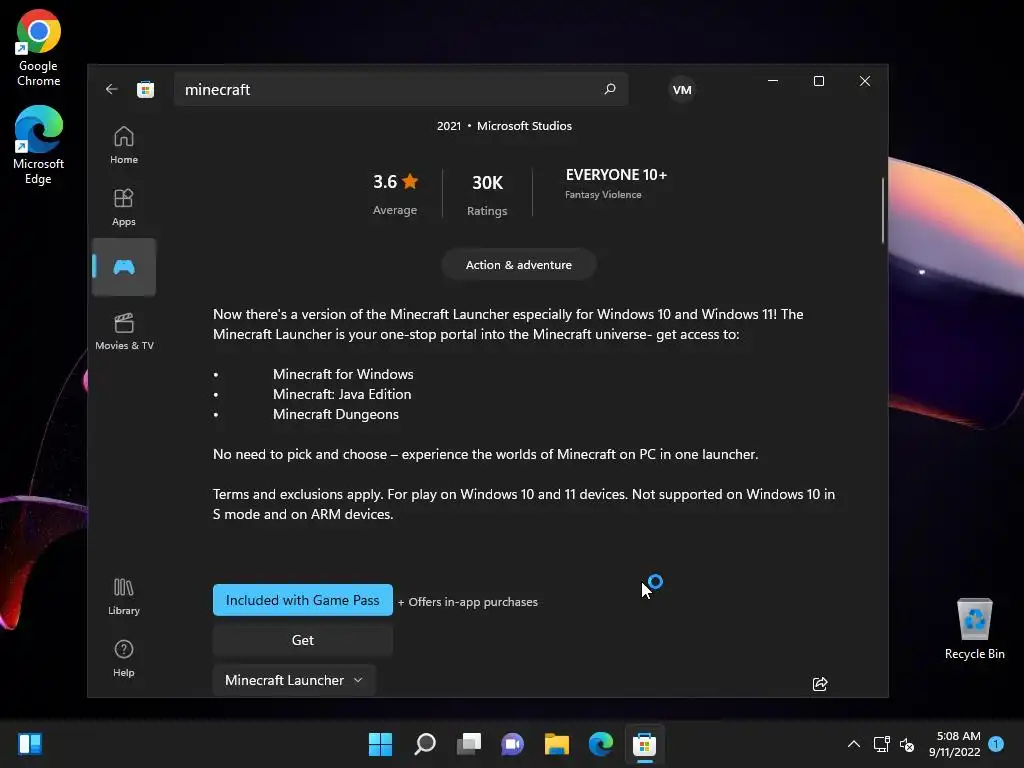
Task: Open File Explorer from taskbar
Action: pyautogui.click(x=557, y=744)
